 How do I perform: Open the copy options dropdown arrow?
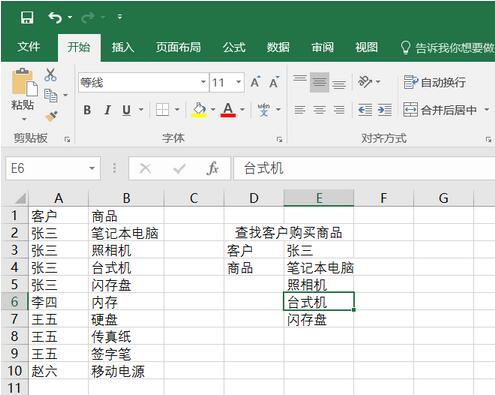click(65, 95)
